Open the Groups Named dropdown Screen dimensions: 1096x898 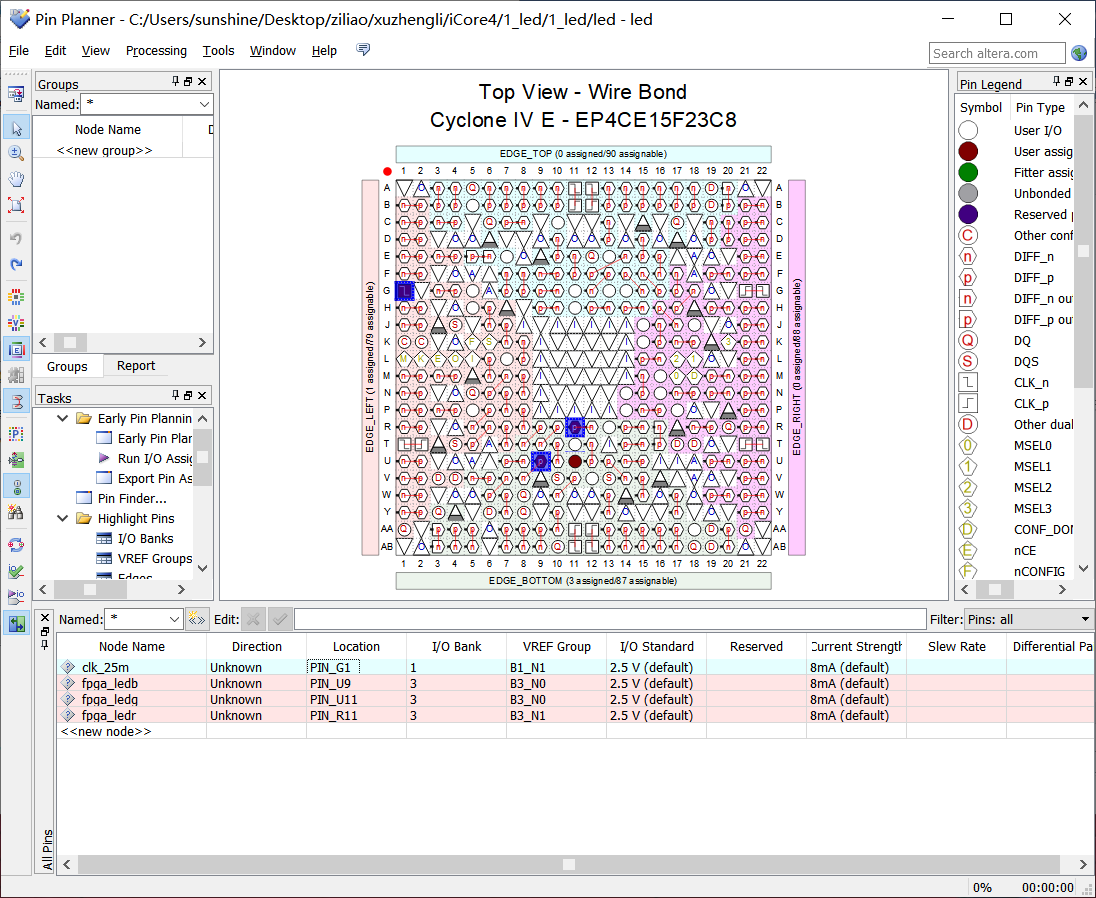click(x=204, y=104)
